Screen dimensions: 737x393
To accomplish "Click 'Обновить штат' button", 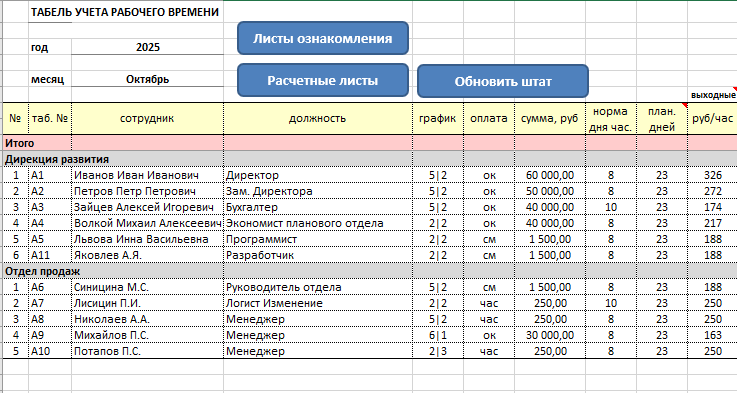I will tap(503, 81).
